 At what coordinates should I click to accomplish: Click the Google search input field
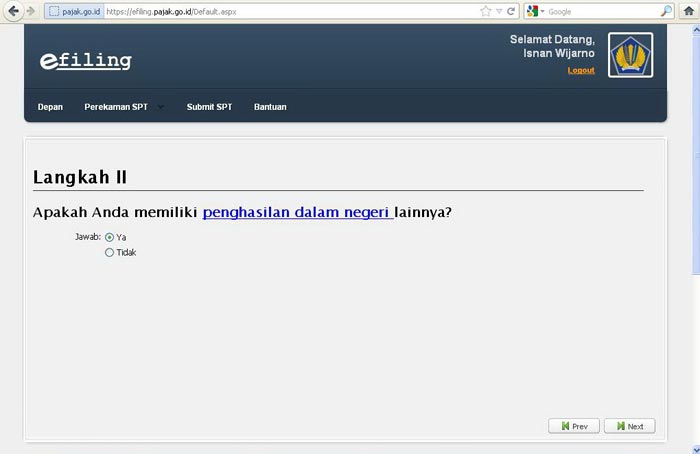(x=603, y=12)
